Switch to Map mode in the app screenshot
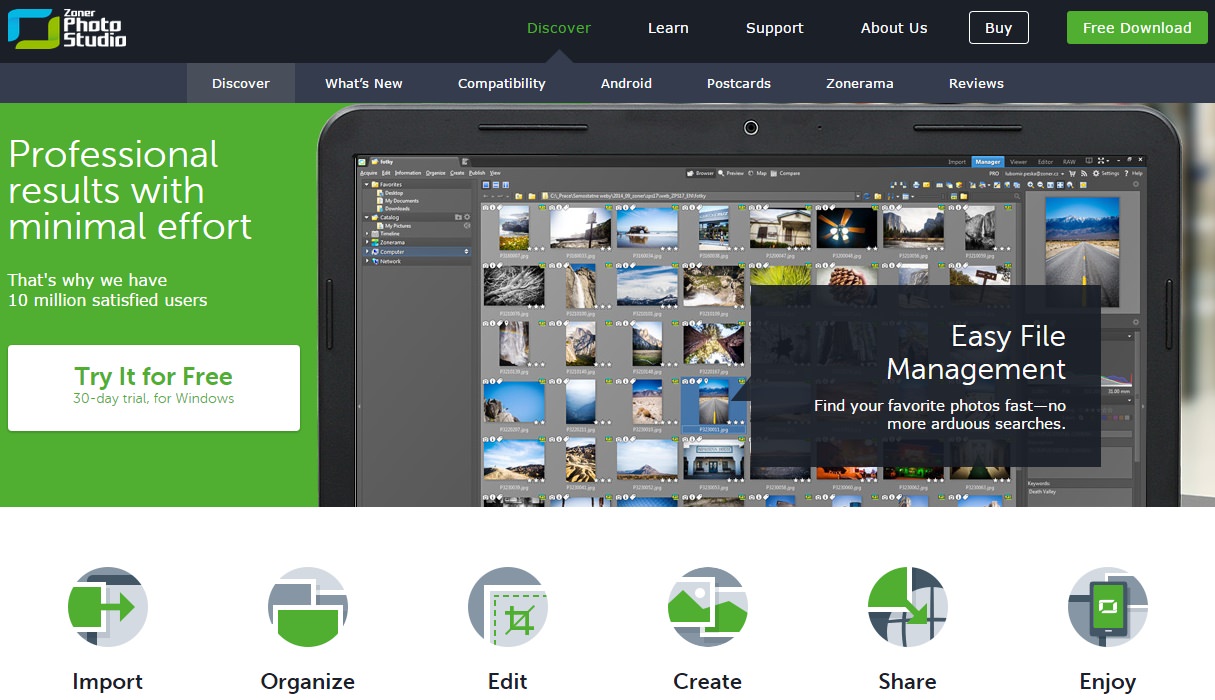This screenshot has height=700, width=1215. click(757, 173)
